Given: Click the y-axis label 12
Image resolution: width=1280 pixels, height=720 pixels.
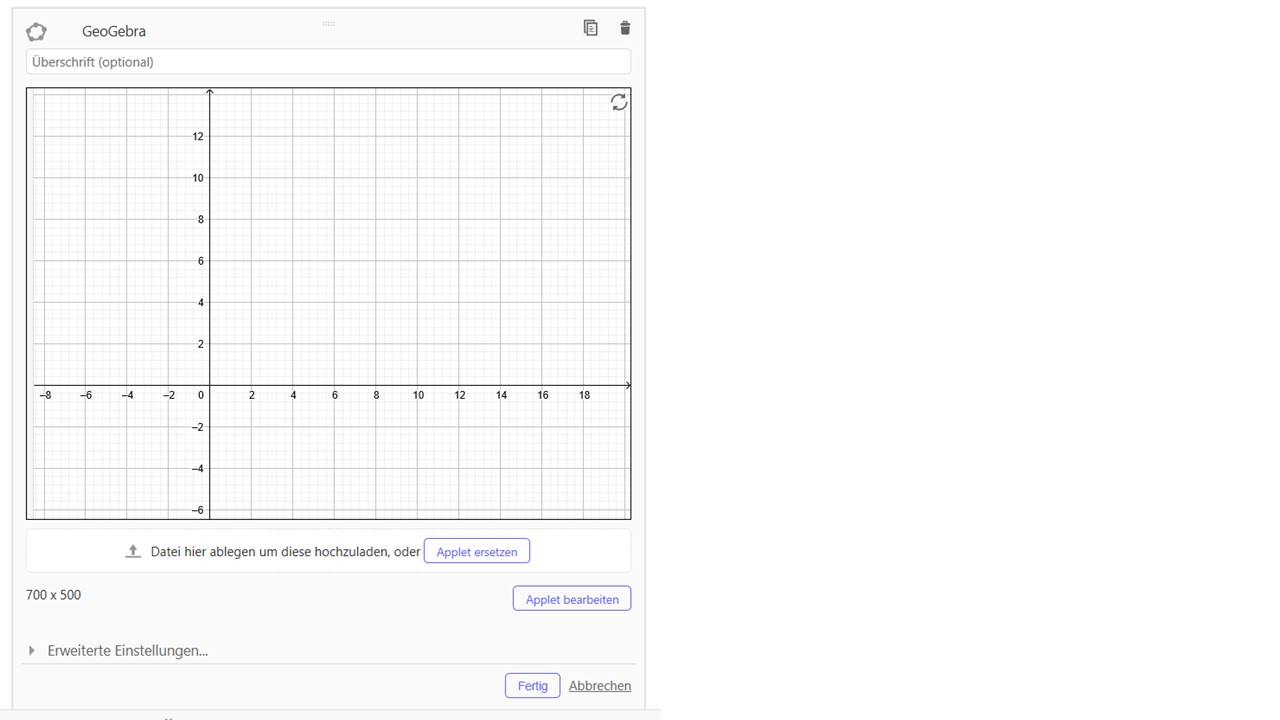Looking at the screenshot, I should pyautogui.click(x=198, y=136).
